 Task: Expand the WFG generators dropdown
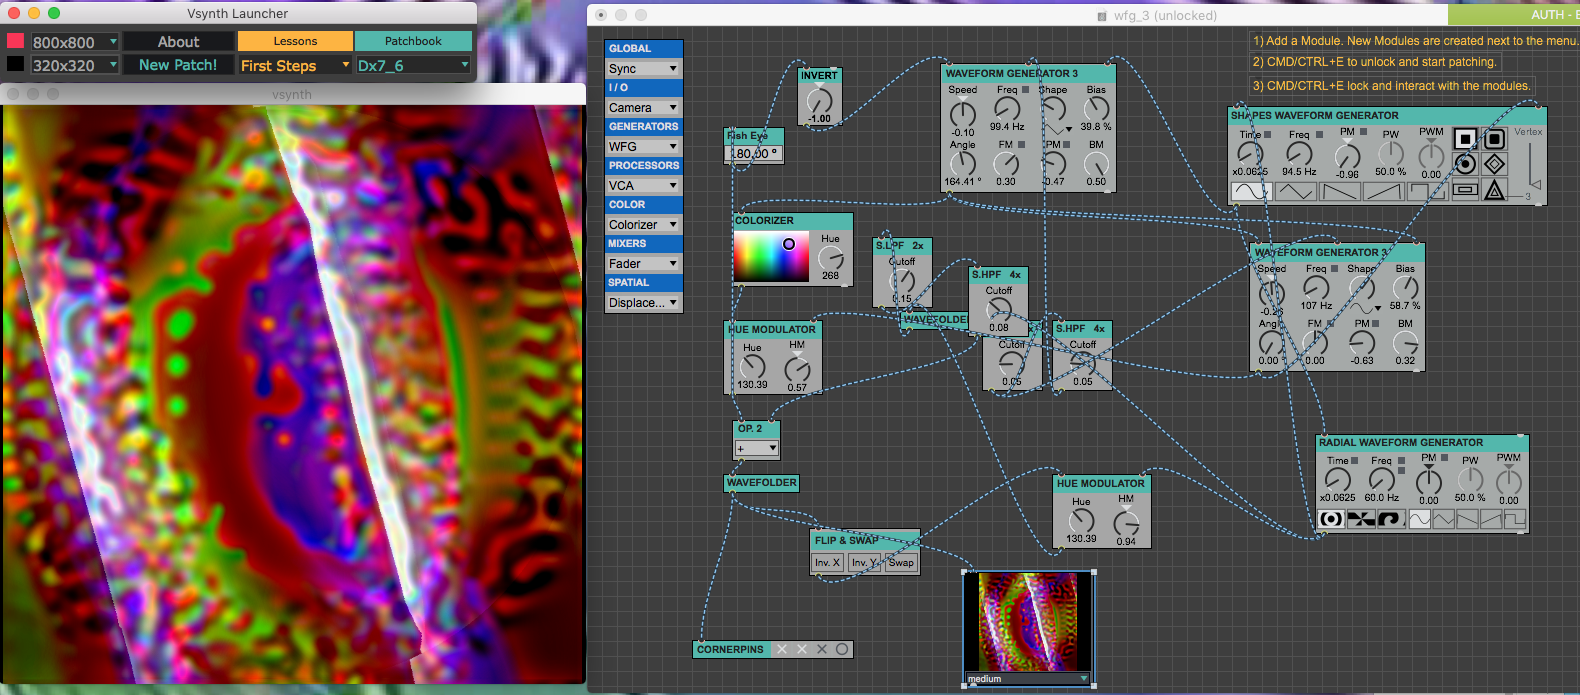(x=643, y=146)
